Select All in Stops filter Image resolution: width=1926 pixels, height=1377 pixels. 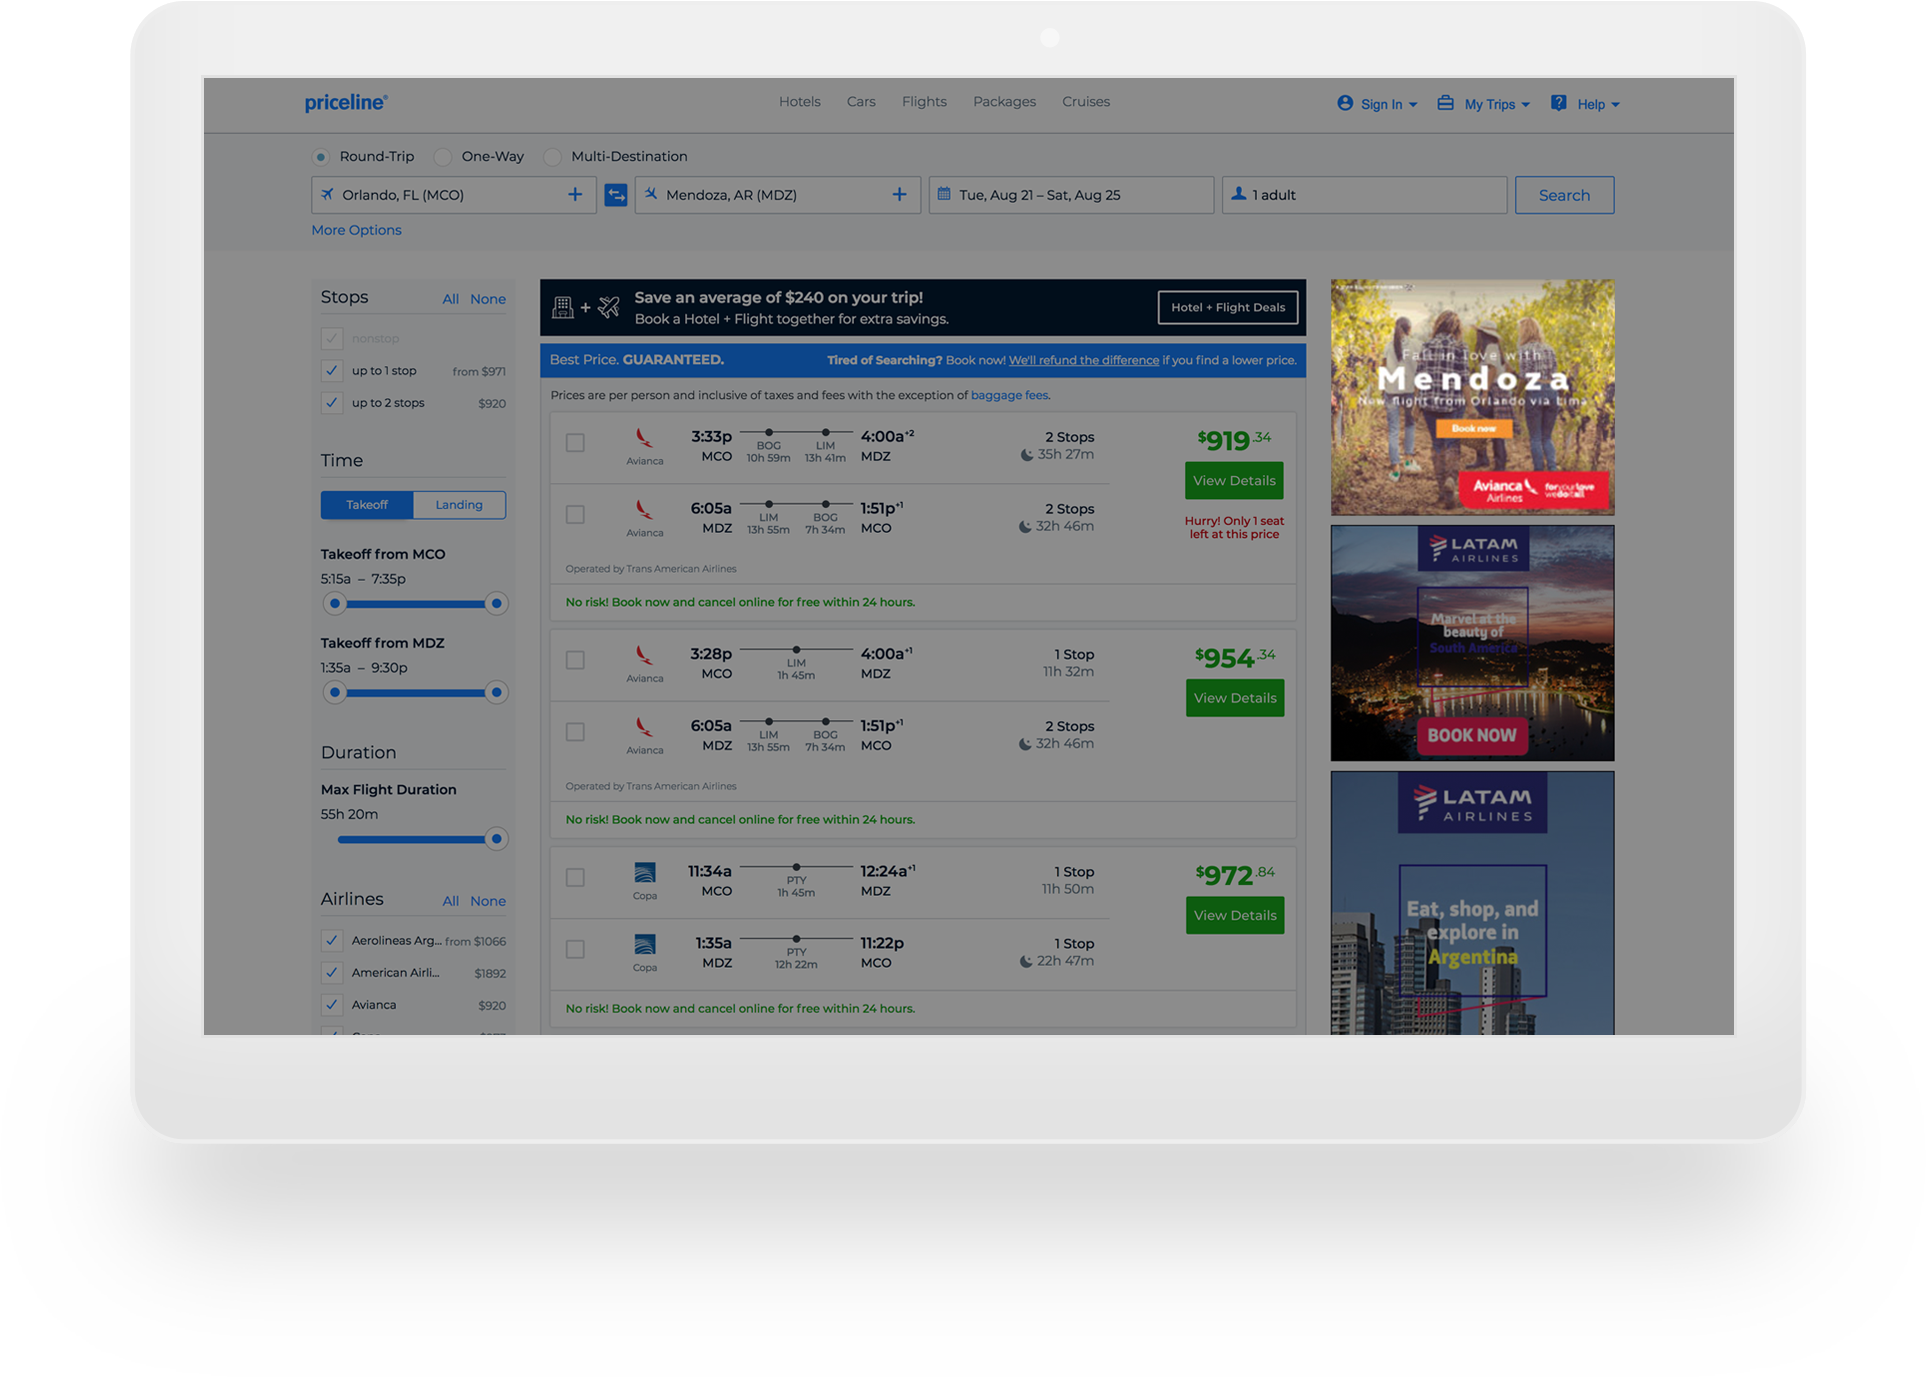451,299
